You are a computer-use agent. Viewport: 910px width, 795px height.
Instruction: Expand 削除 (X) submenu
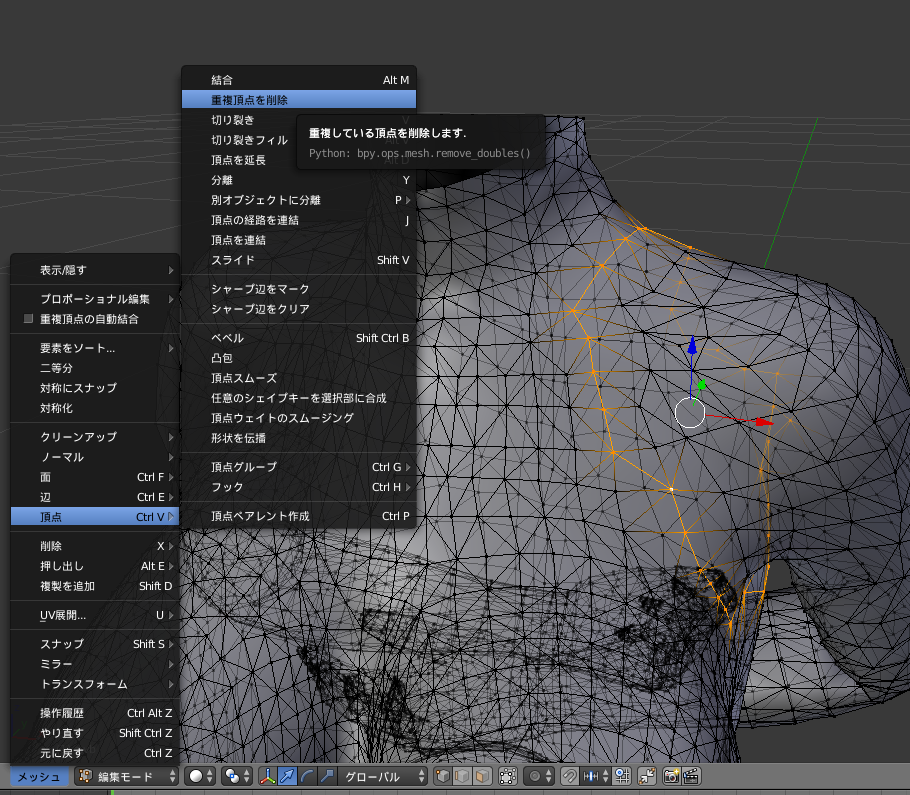[95, 546]
